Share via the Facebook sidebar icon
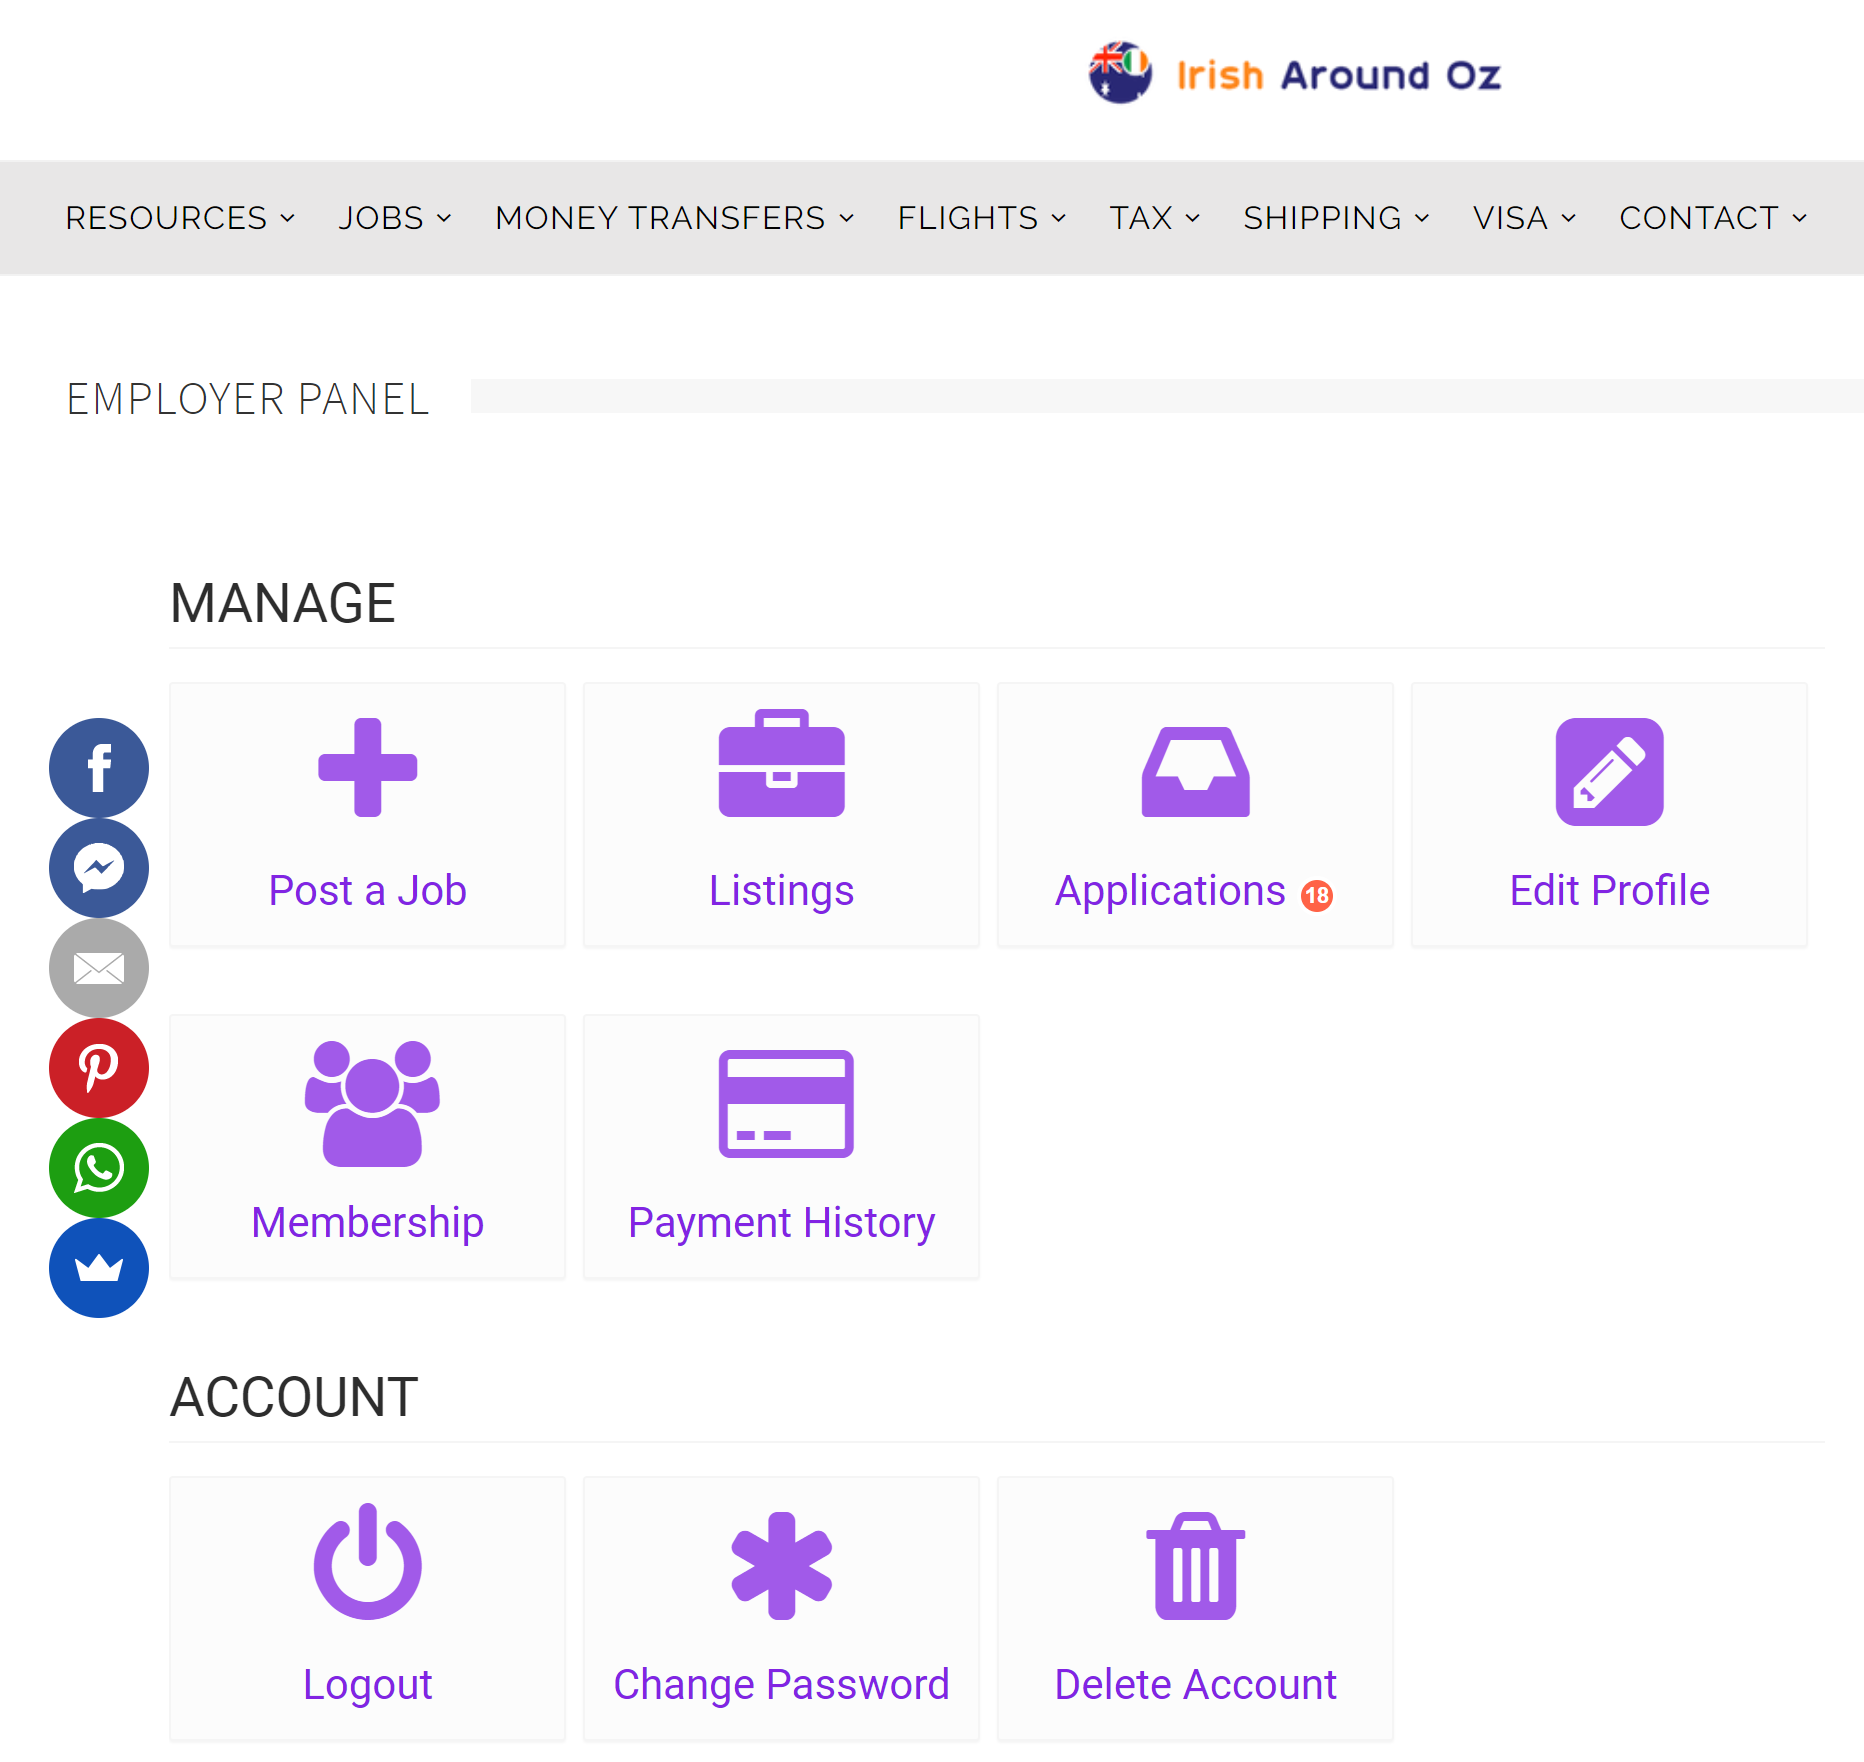1864x1762 pixels. (99, 768)
